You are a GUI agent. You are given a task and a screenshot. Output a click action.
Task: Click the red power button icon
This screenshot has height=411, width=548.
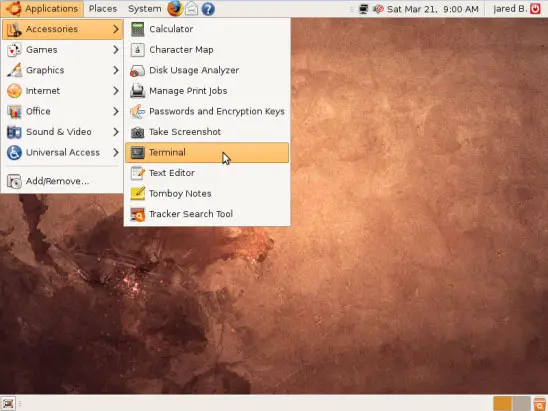point(535,8)
